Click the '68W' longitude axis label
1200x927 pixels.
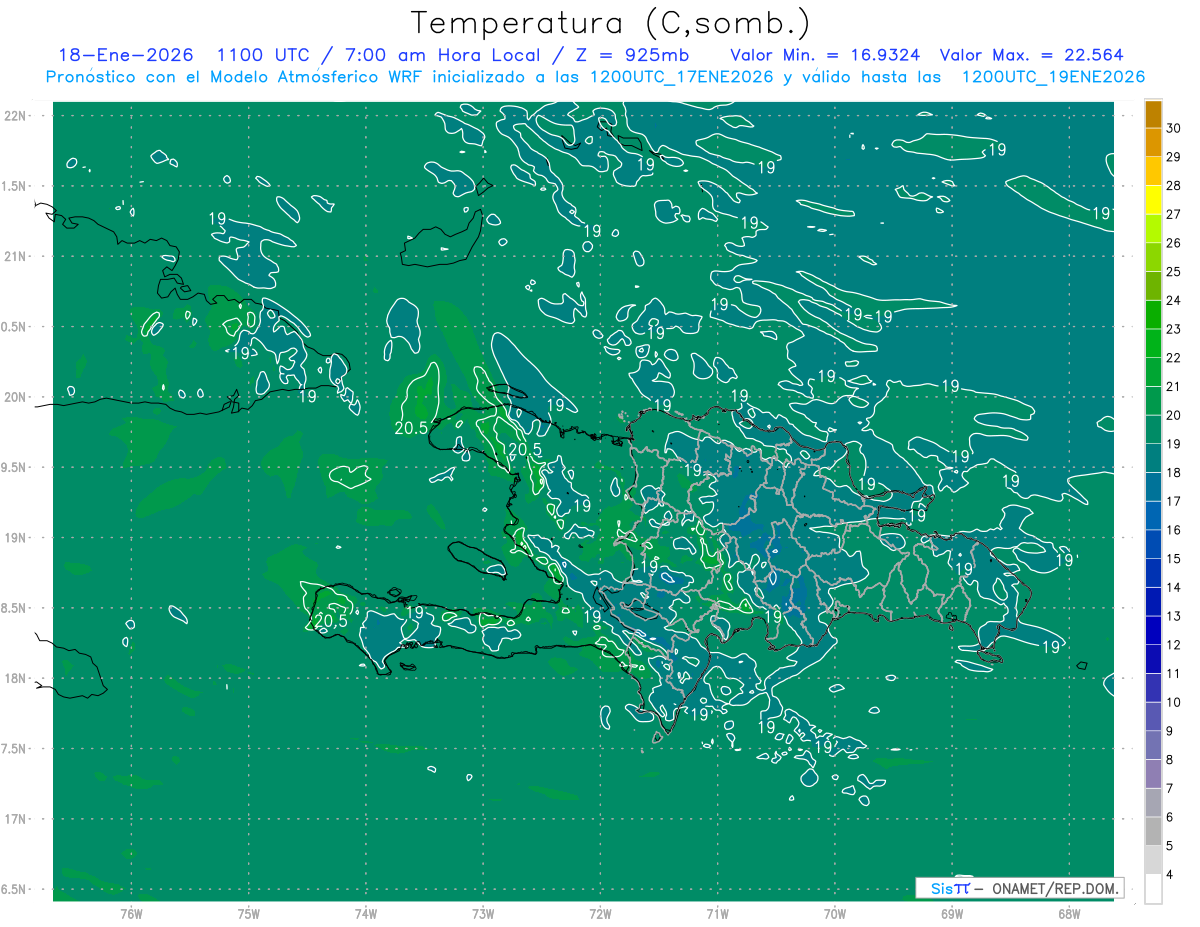(x=1068, y=913)
